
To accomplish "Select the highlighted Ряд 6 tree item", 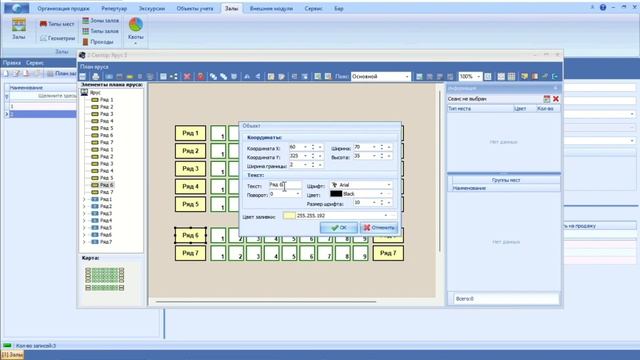I will [106, 185].
